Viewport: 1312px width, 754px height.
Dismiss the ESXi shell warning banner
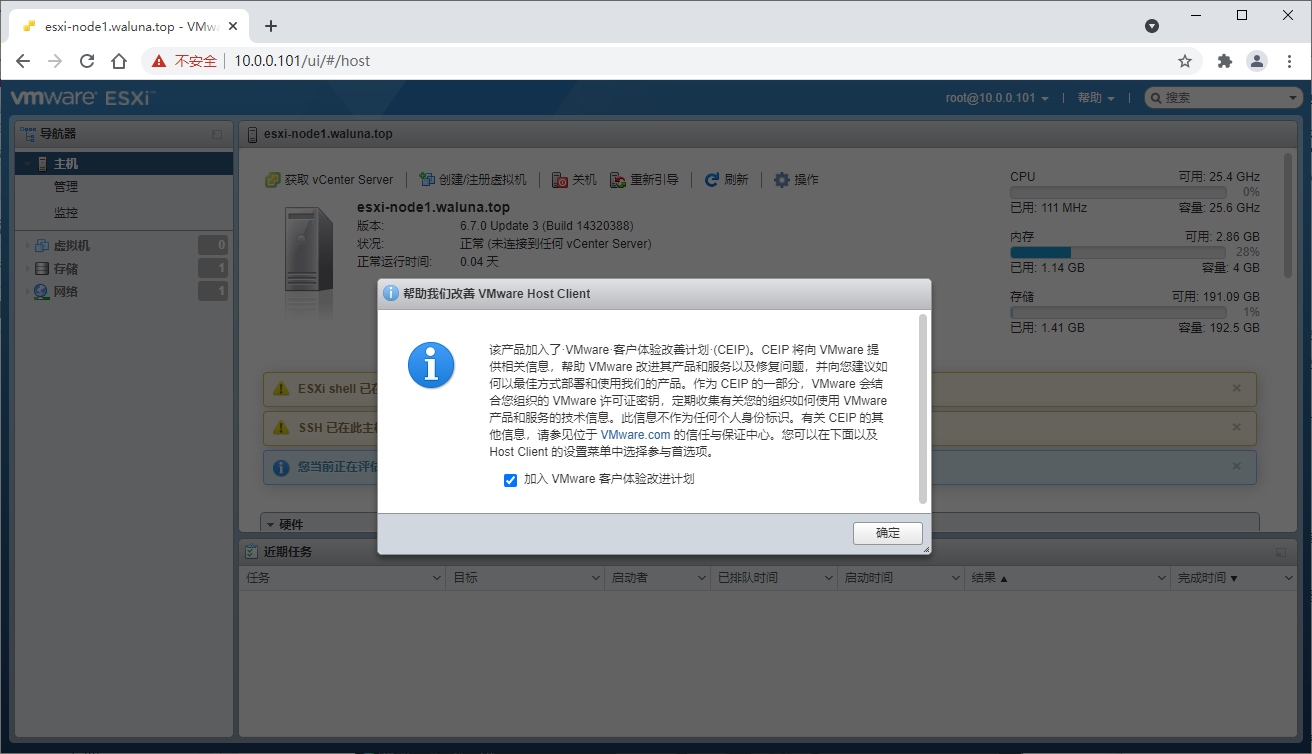(1236, 388)
